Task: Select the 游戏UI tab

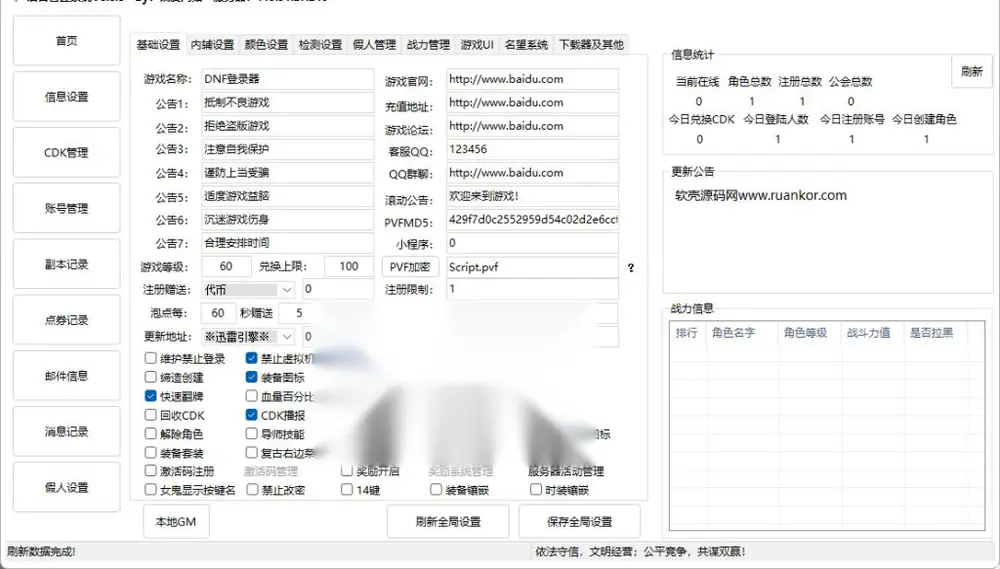Action: [477, 45]
